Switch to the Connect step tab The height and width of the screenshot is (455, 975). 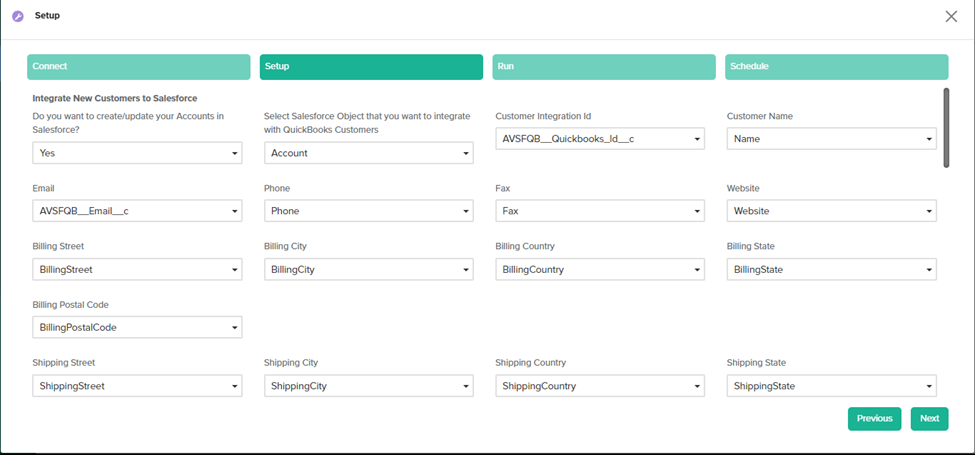click(138, 67)
